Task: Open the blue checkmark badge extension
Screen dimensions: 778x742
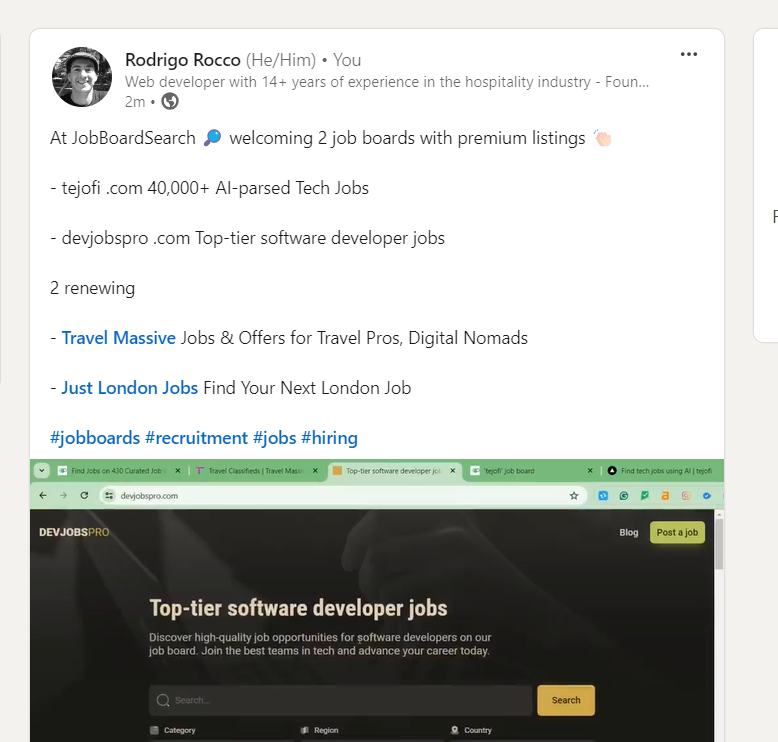Action: 707,495
